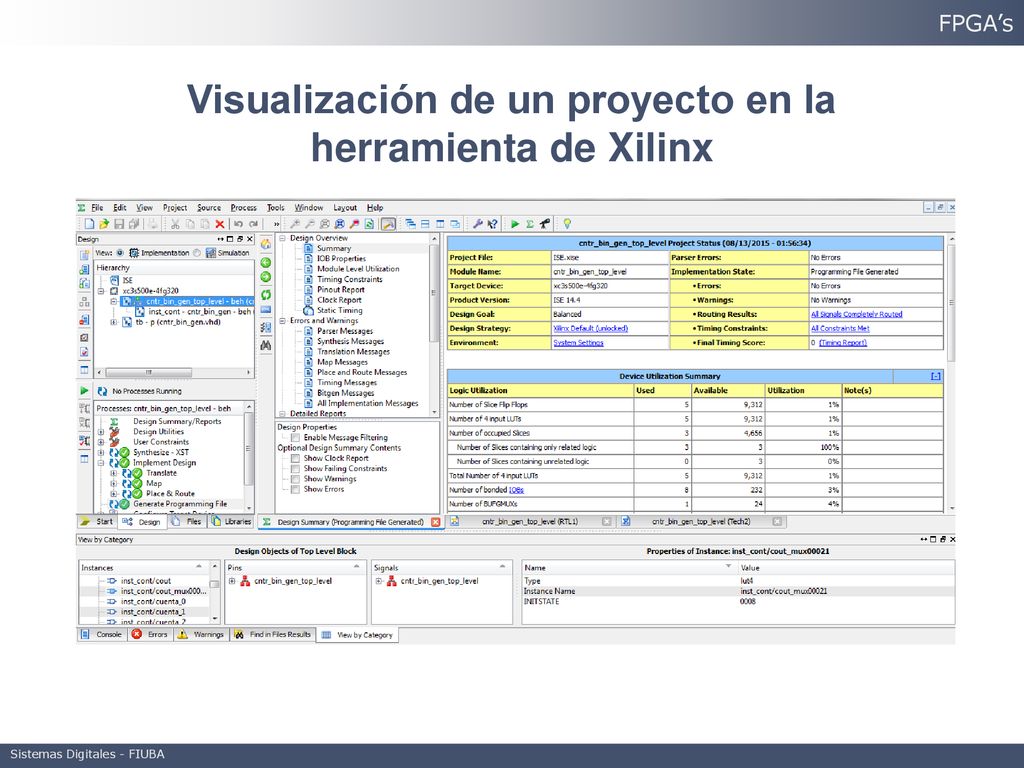Click the green Run process toolbar icon
Image resolution: width=1024 pixels, height=768 pixels.
(x=515, y=224)
